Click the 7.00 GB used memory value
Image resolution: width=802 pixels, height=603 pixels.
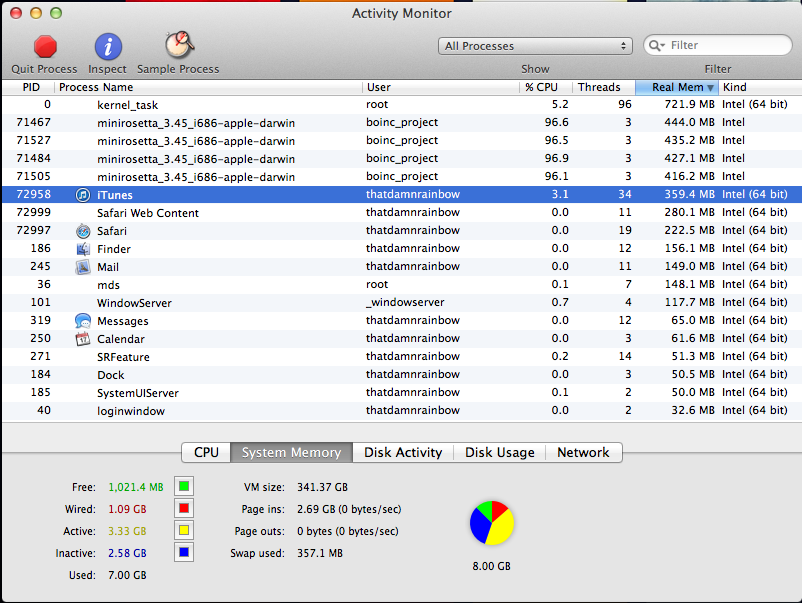(127, 575)
